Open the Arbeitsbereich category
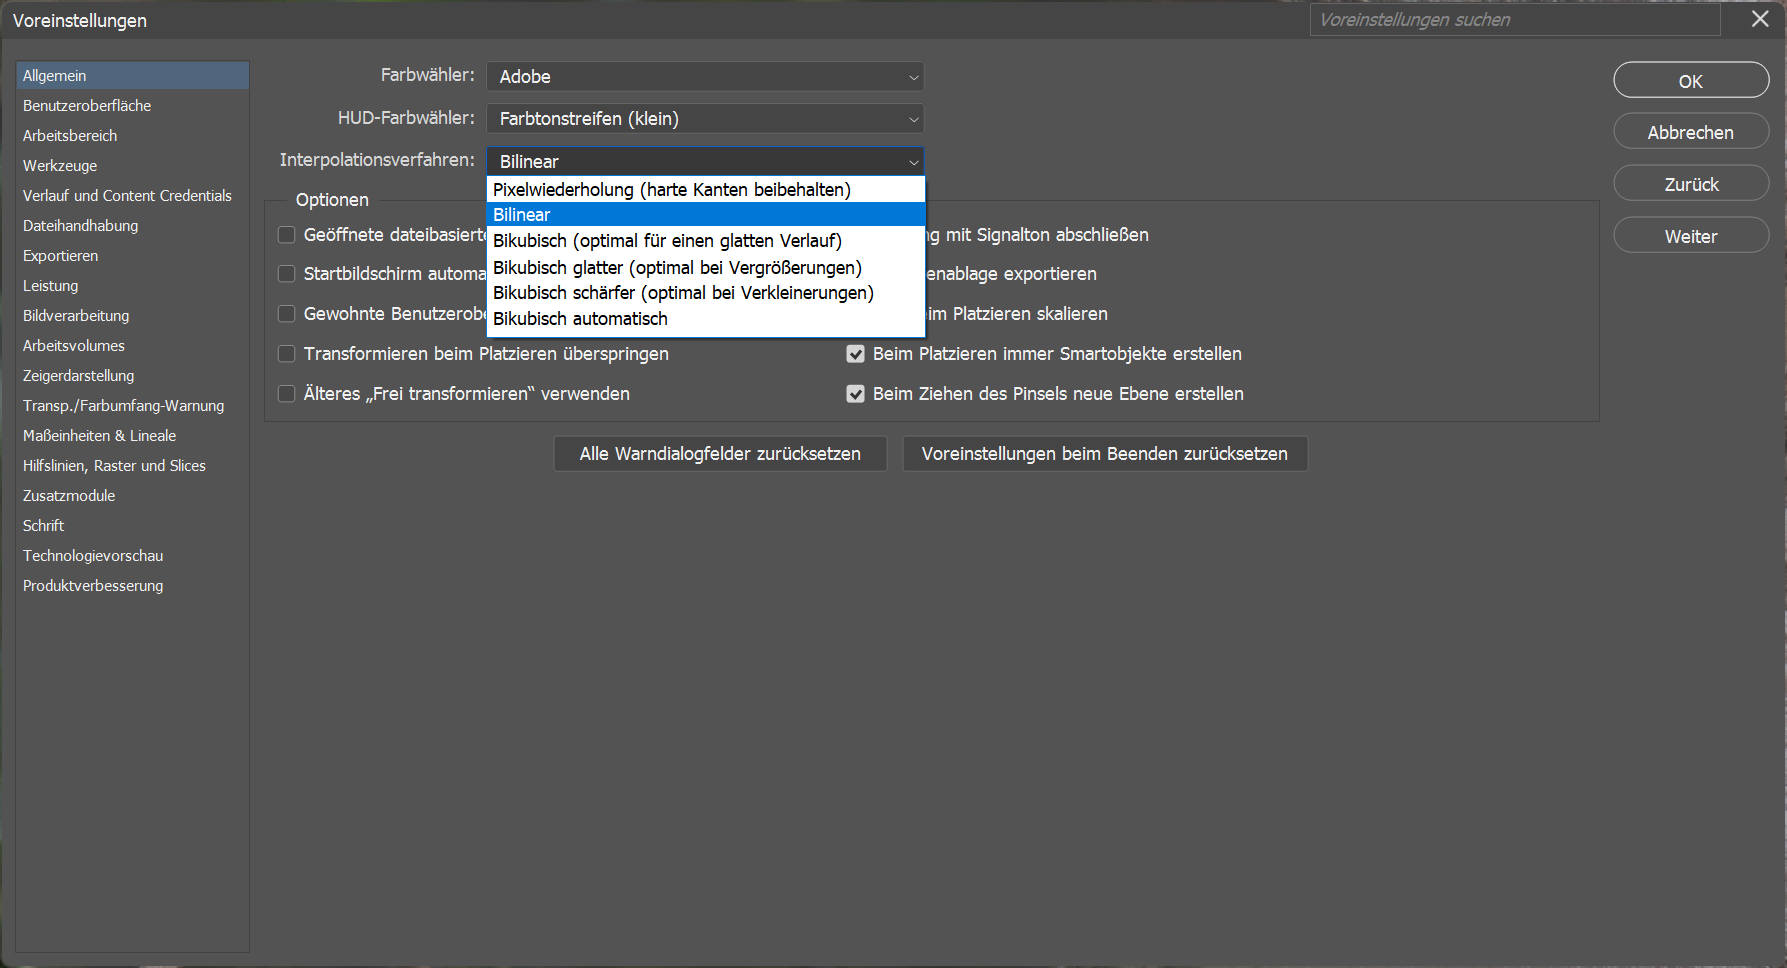This screenshot has height=968, width=1787. pyautogui.click(x=132, y=136)
